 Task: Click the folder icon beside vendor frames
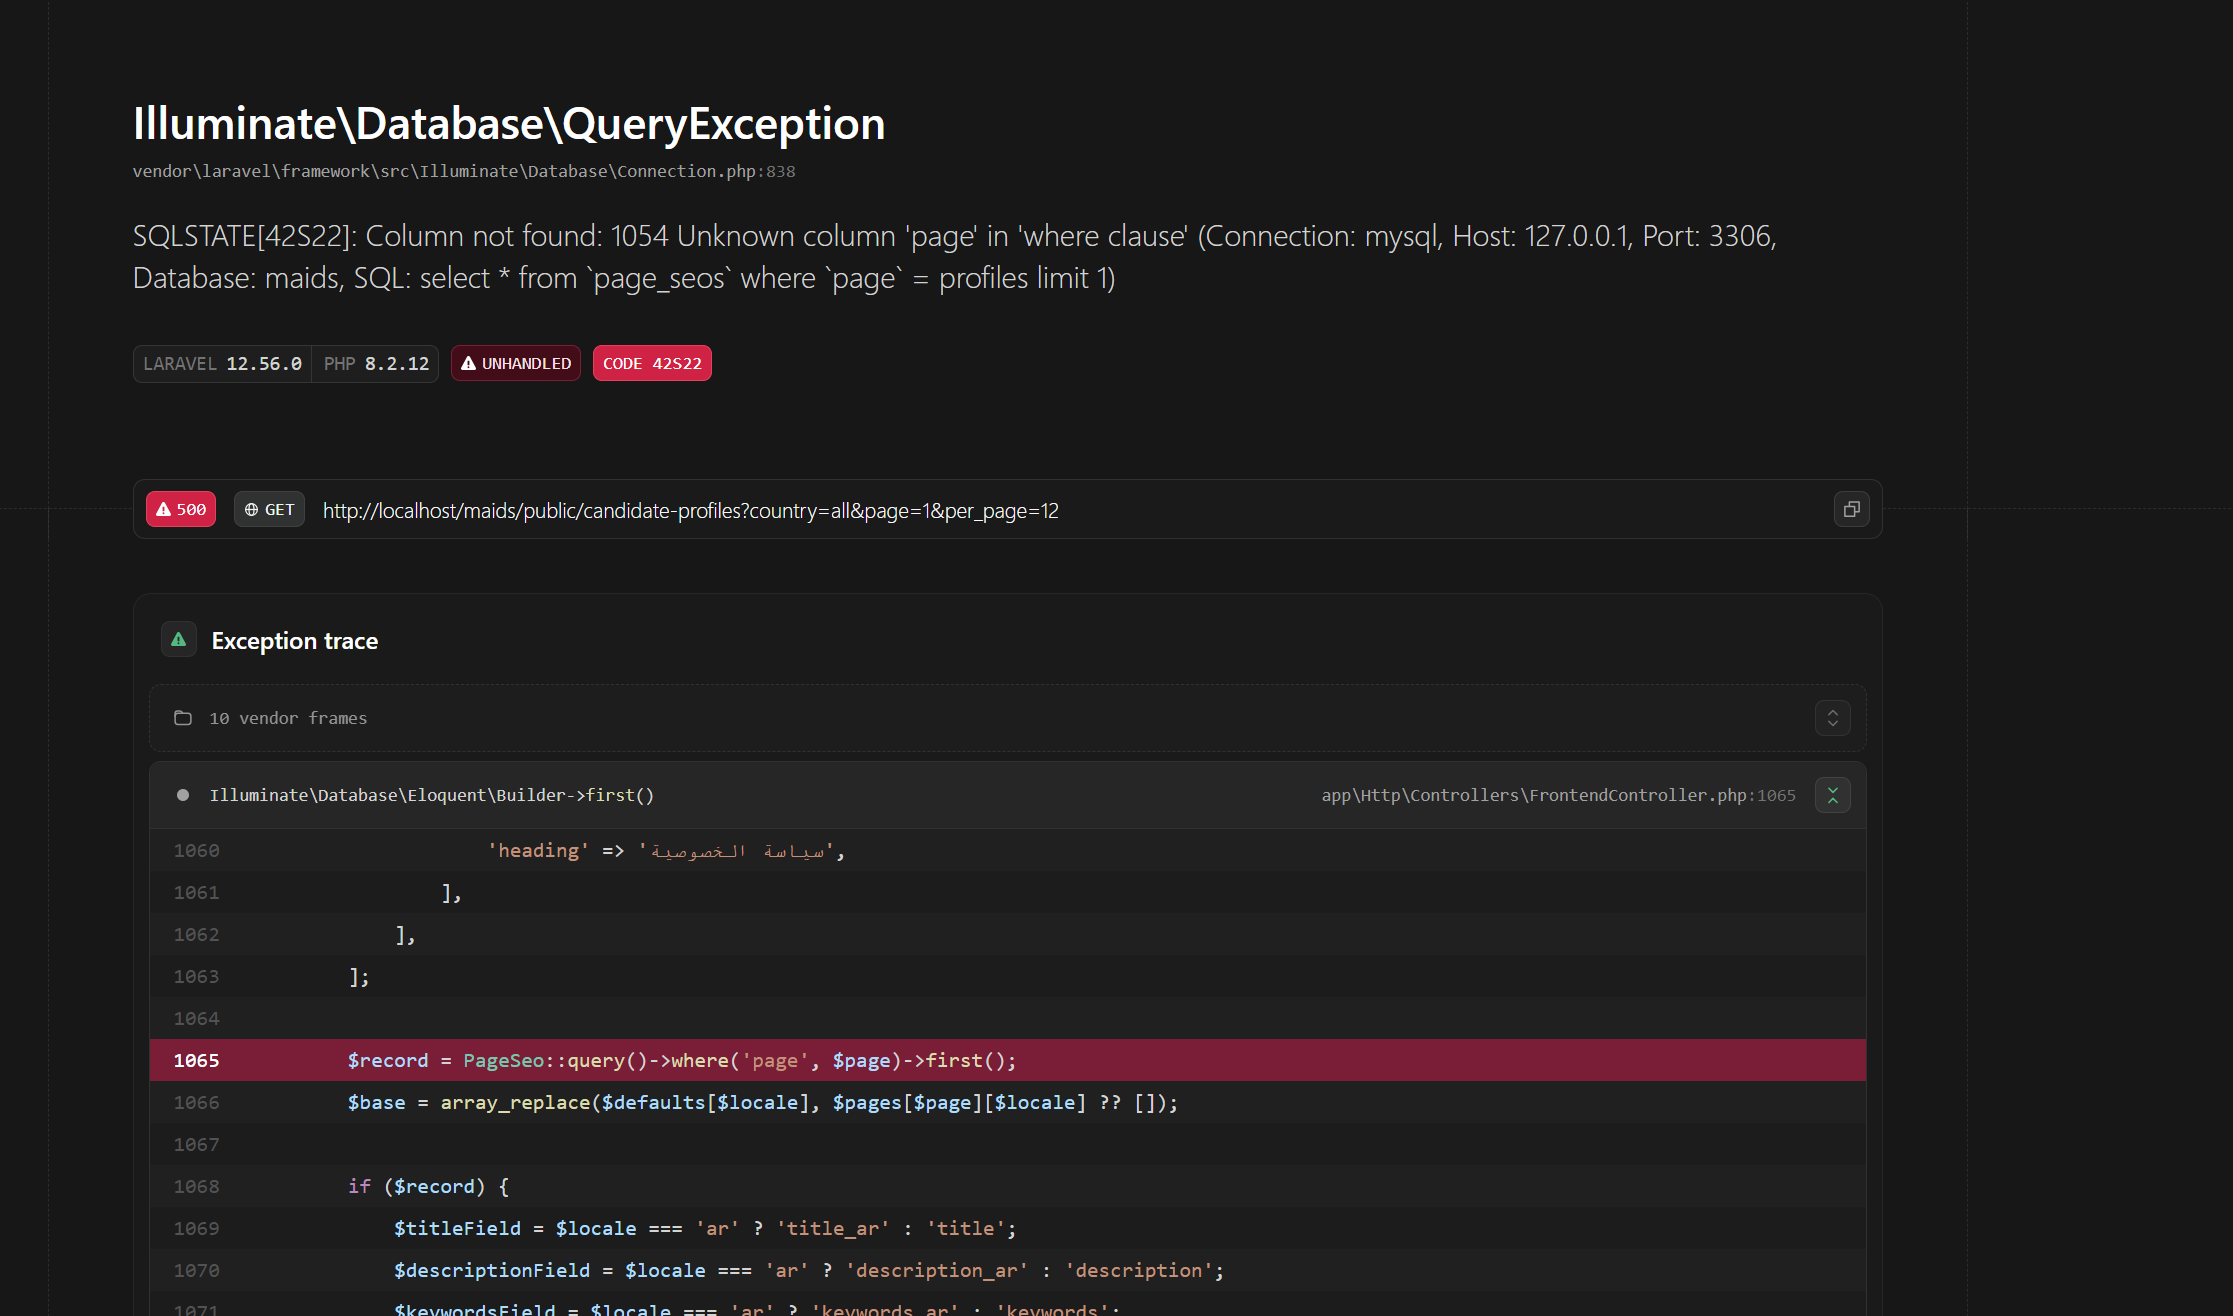[x=183, y=718]
